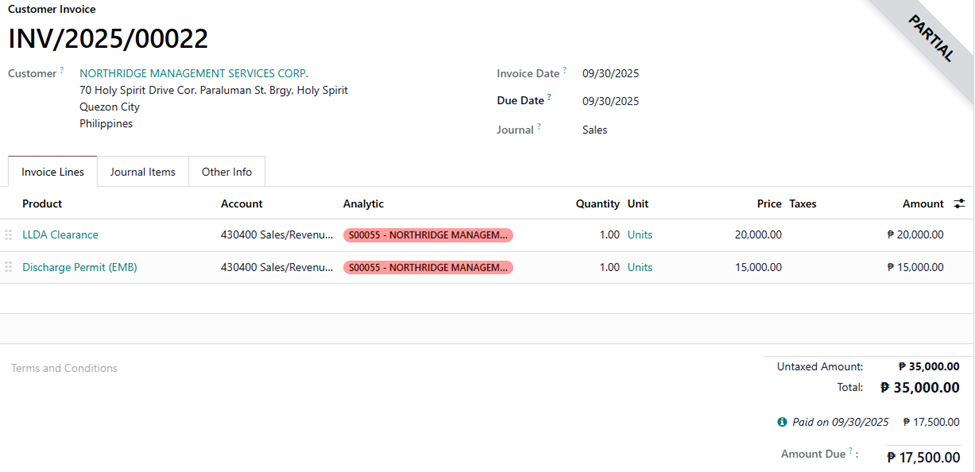This screenshot has height=472, width=975.
Task: Click the help icon beside Invoice Date
Action: (565, 71)
